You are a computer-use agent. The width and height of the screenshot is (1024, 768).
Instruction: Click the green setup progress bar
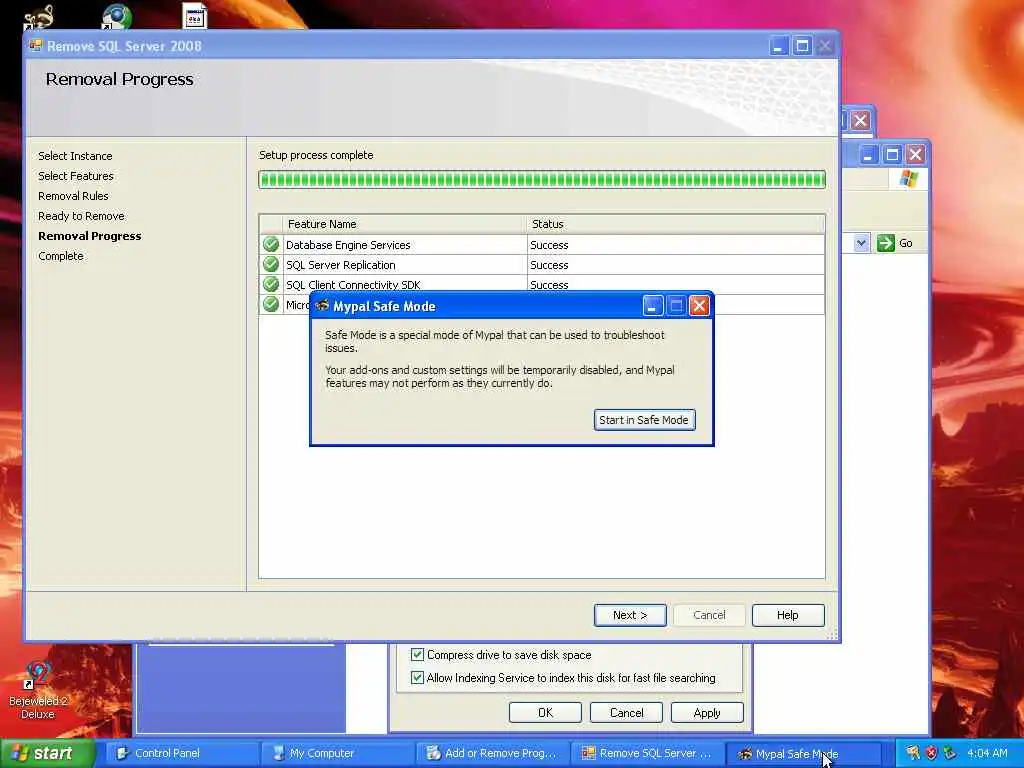pyautogui.click(x=542, y=180)
